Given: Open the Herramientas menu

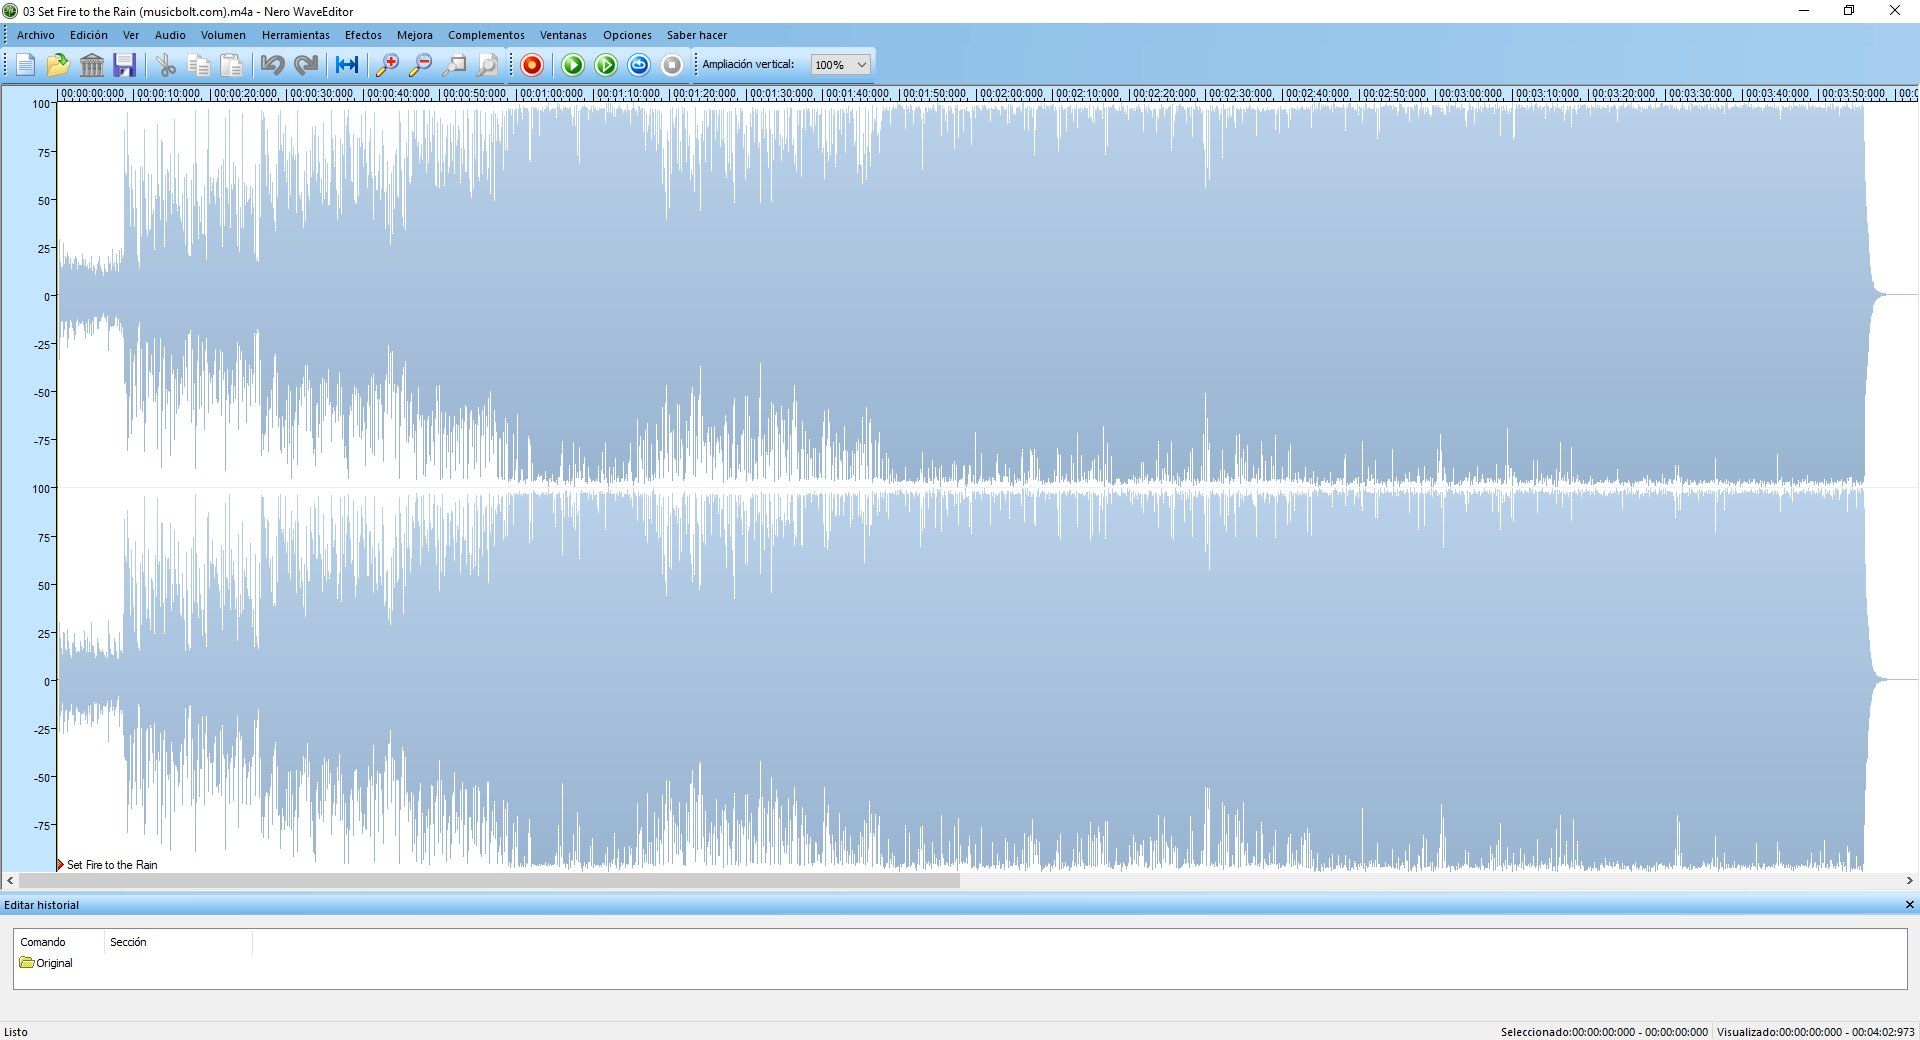Looking at the screenshot, I should click(296, 35).
